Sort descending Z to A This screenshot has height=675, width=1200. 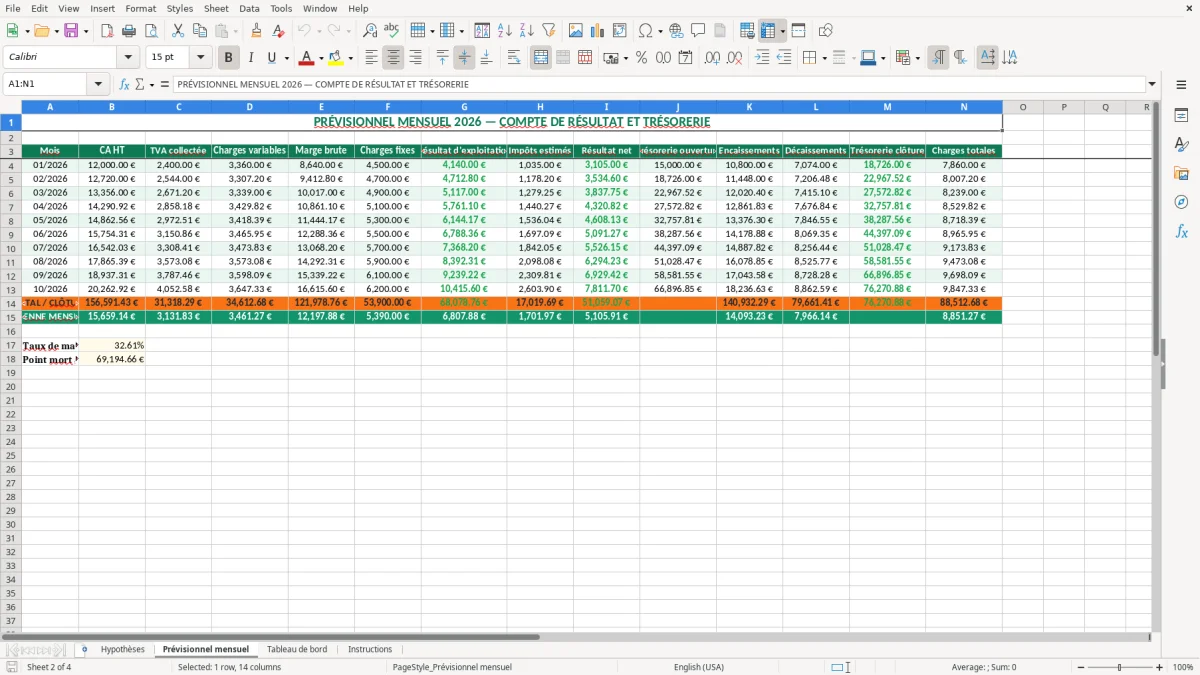point(526,31)
